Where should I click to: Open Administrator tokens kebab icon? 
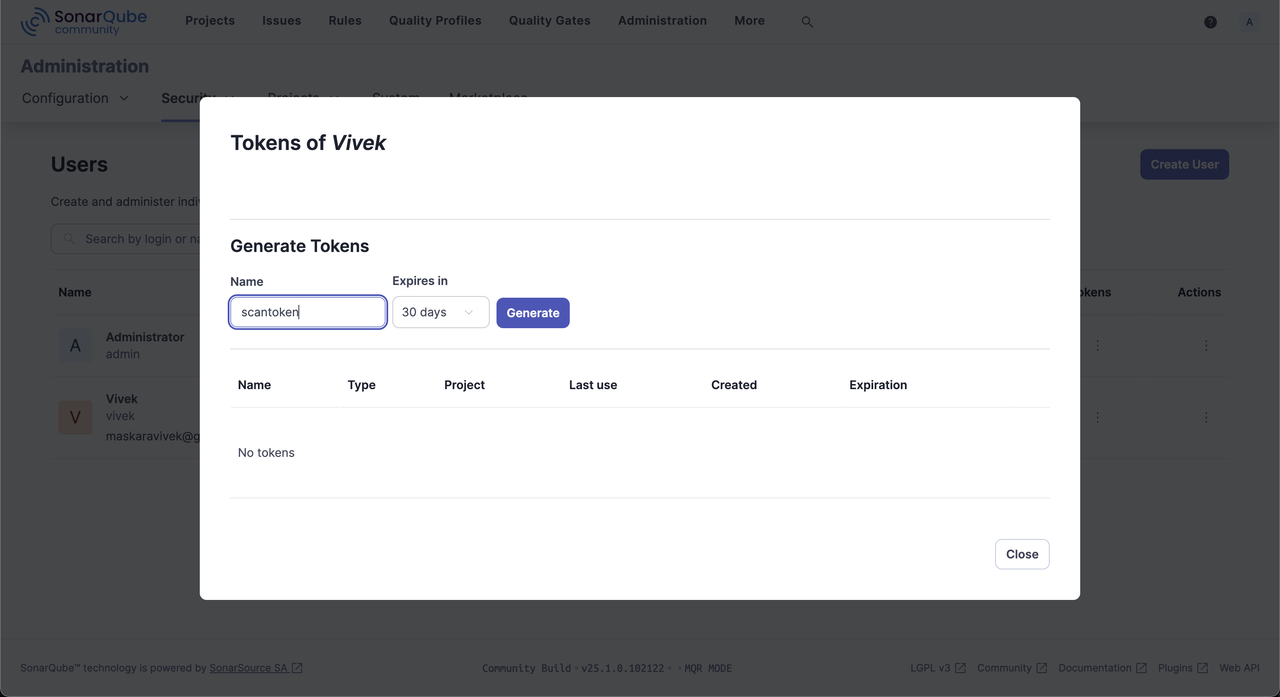click(x=1097, y=345)
